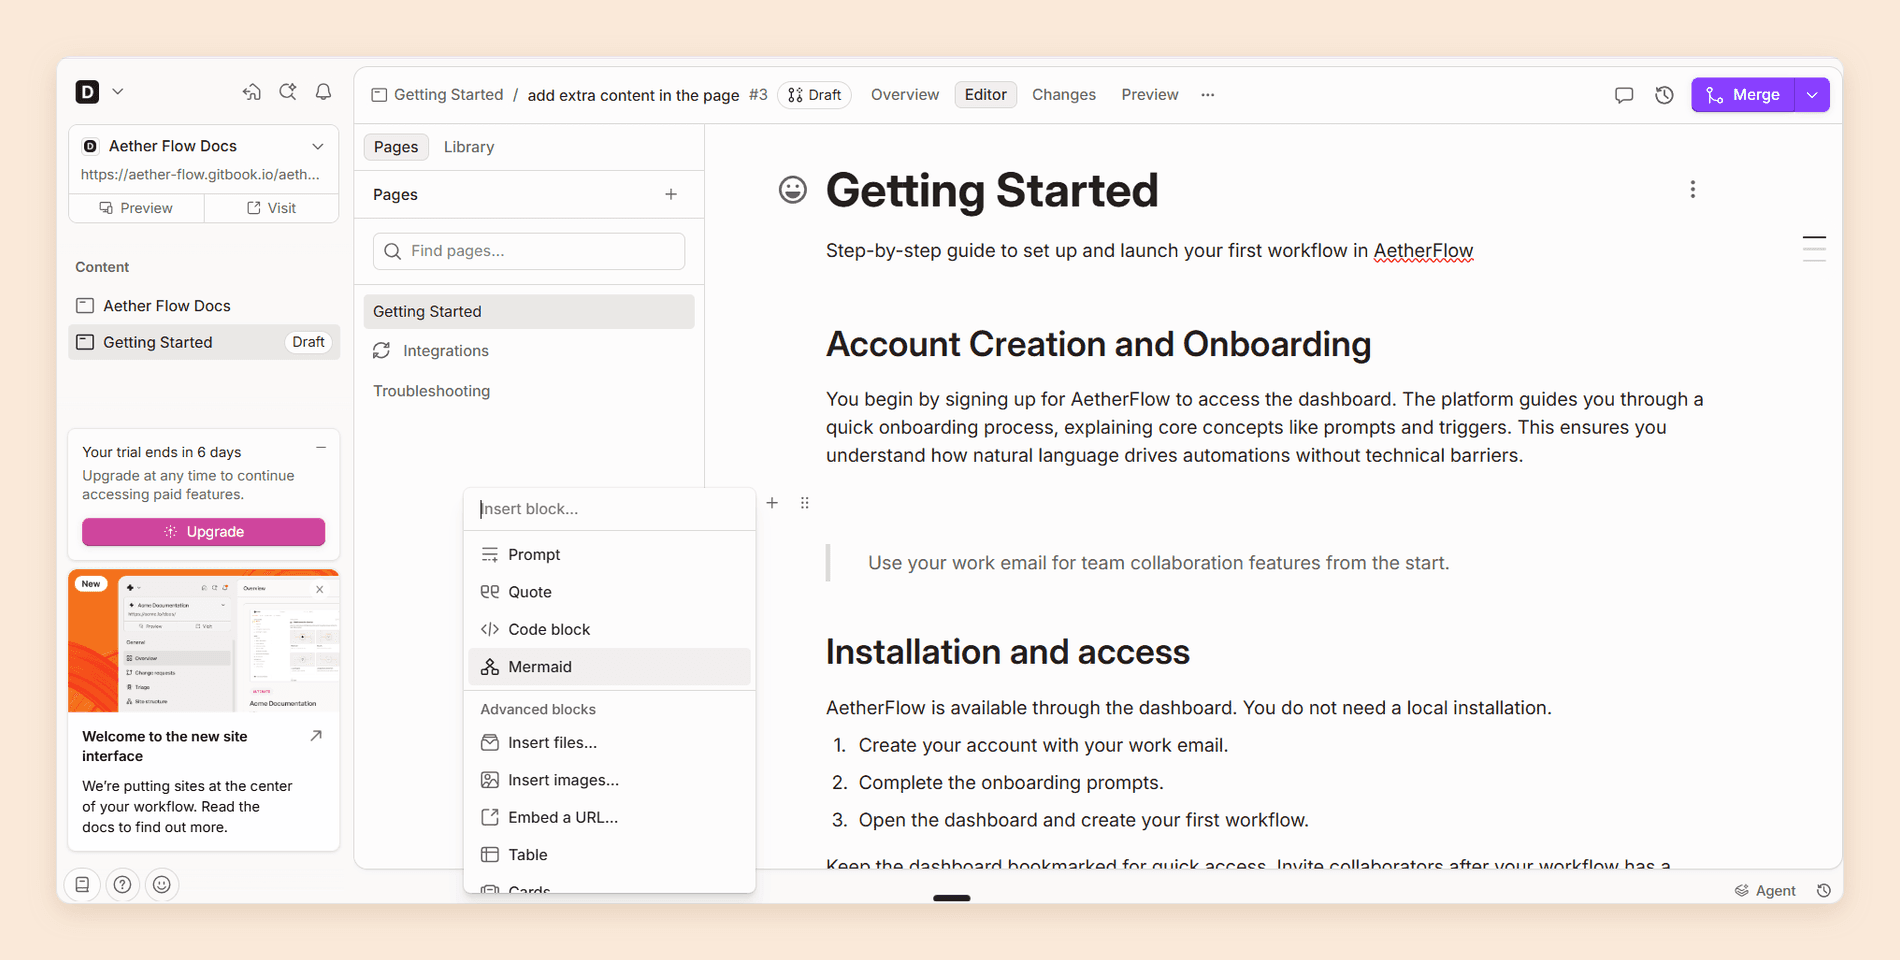This screenshot has width=1900, height=960.
Task: Open the notifications bell
Action: (x=324, y=92)
